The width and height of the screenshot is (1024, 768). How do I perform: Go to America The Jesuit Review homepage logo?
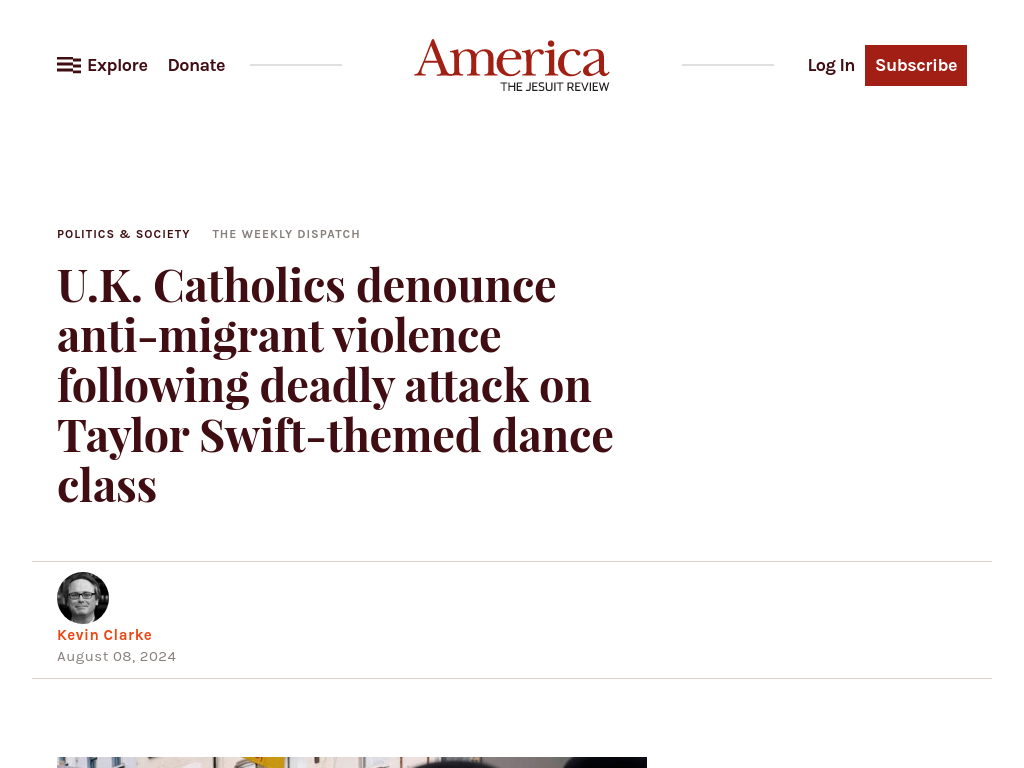[512, 65]
